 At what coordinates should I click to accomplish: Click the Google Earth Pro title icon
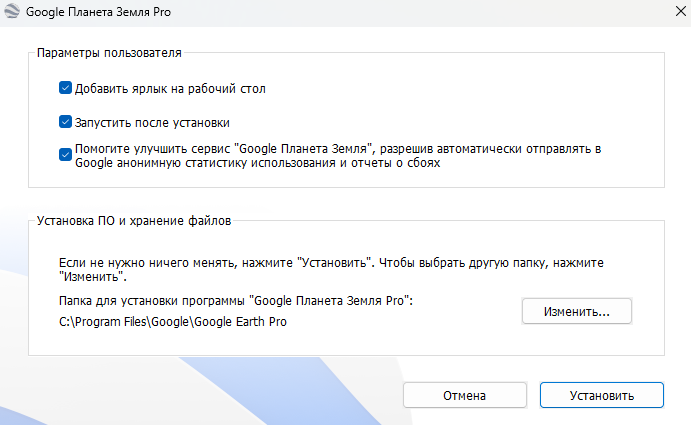12,11
